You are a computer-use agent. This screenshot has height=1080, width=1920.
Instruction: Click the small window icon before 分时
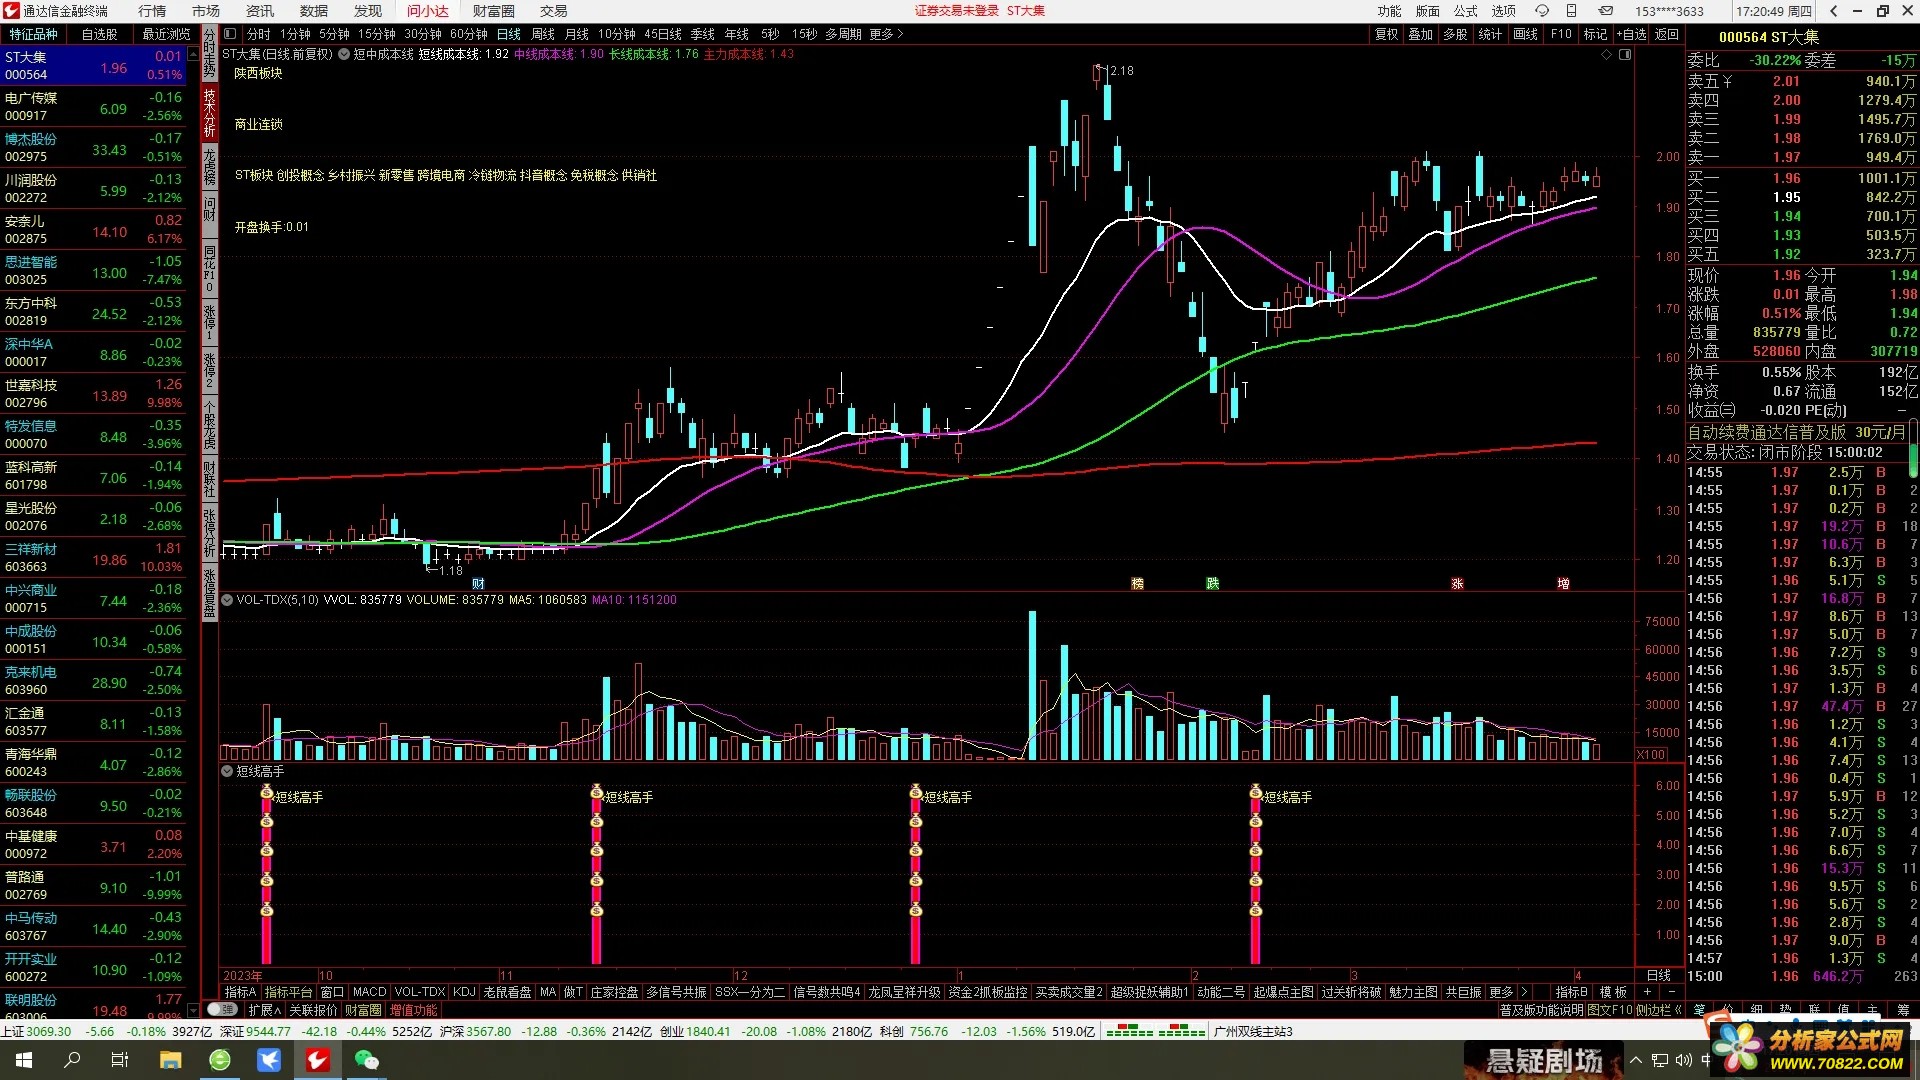pyautogui.click(x=230, y=34)
